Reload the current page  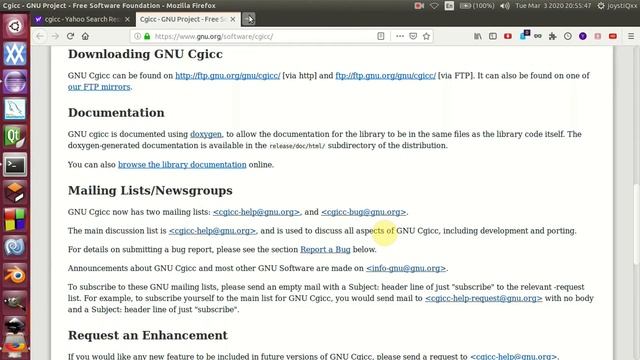(70, 36)
